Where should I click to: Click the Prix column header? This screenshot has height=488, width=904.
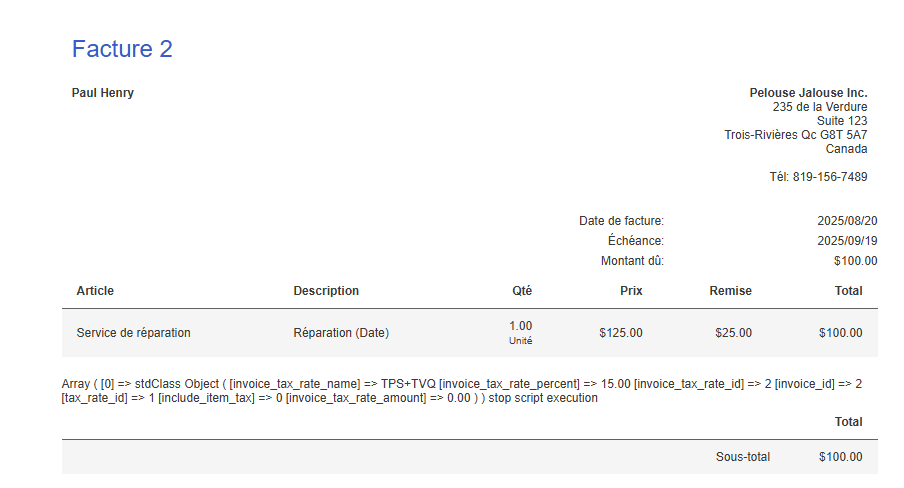(x=631, y=291)
